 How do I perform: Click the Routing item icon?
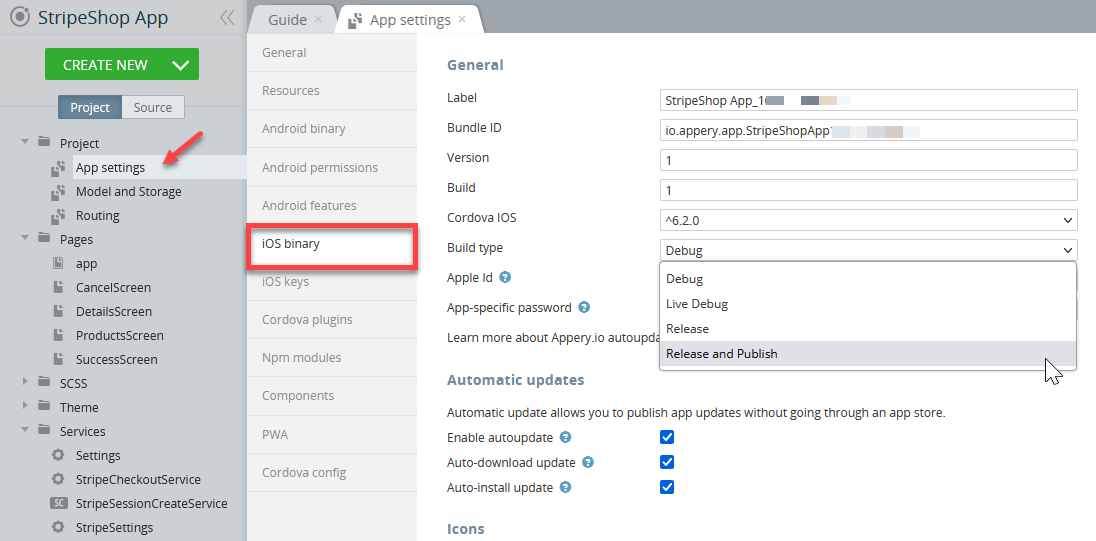pos(59,215)
